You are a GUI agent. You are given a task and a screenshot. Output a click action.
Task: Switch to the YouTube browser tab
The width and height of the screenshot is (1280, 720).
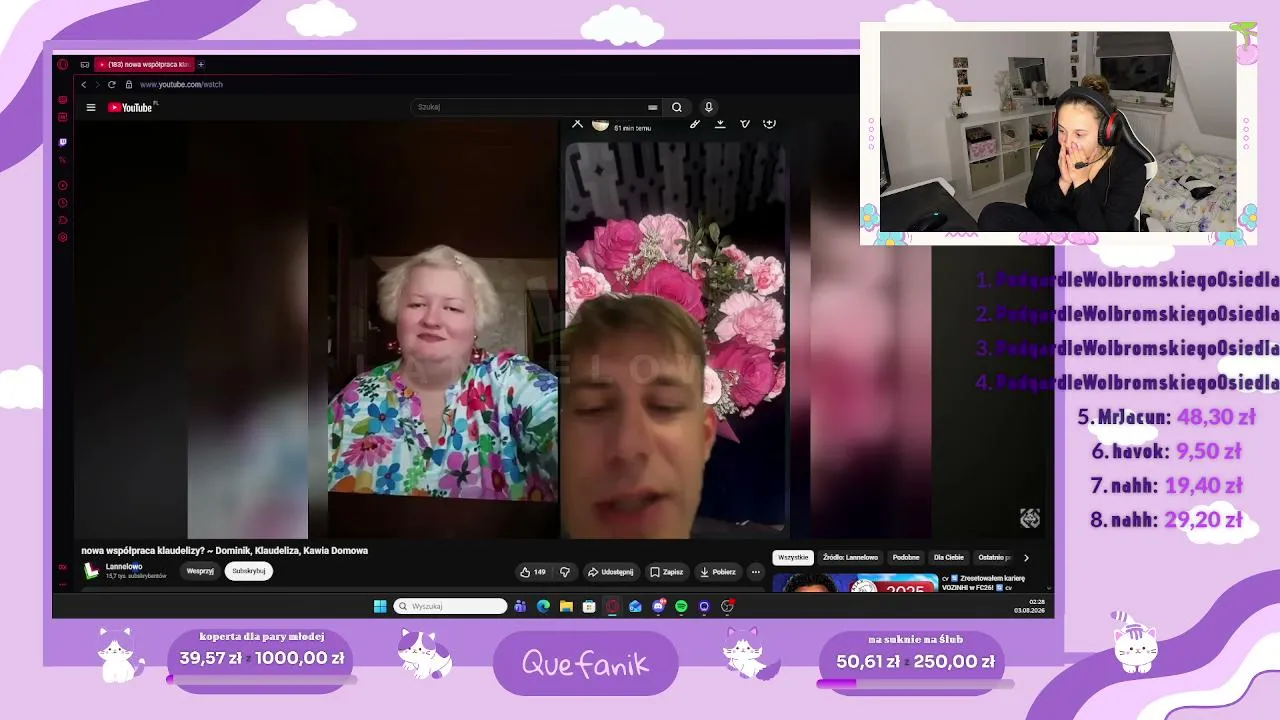point(146,64)
